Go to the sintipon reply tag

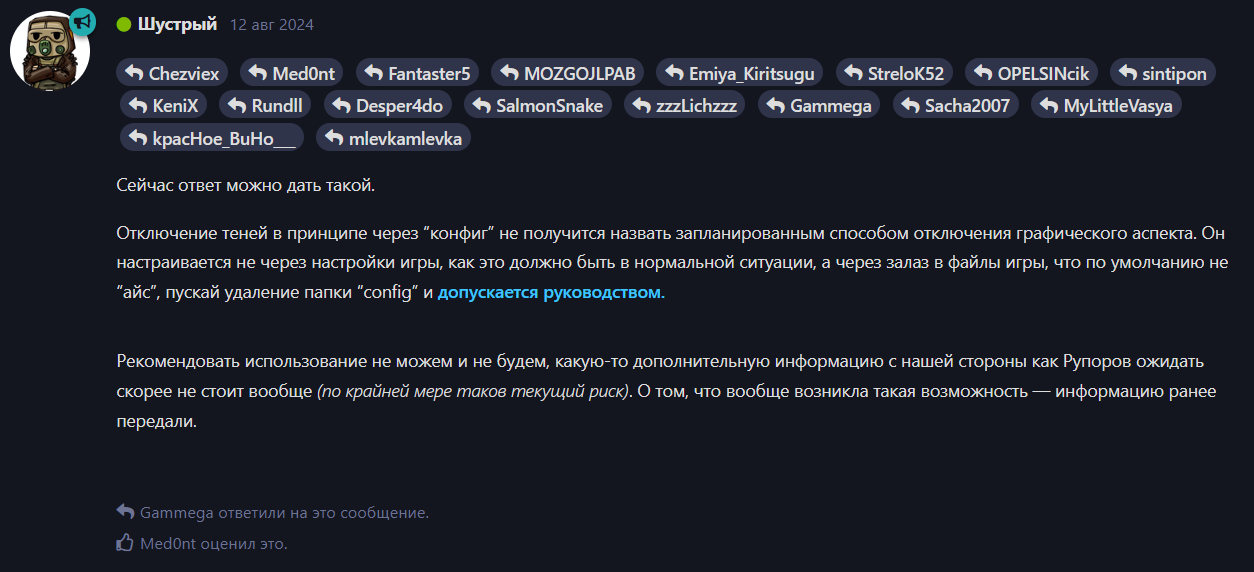tap(1163, 72)
